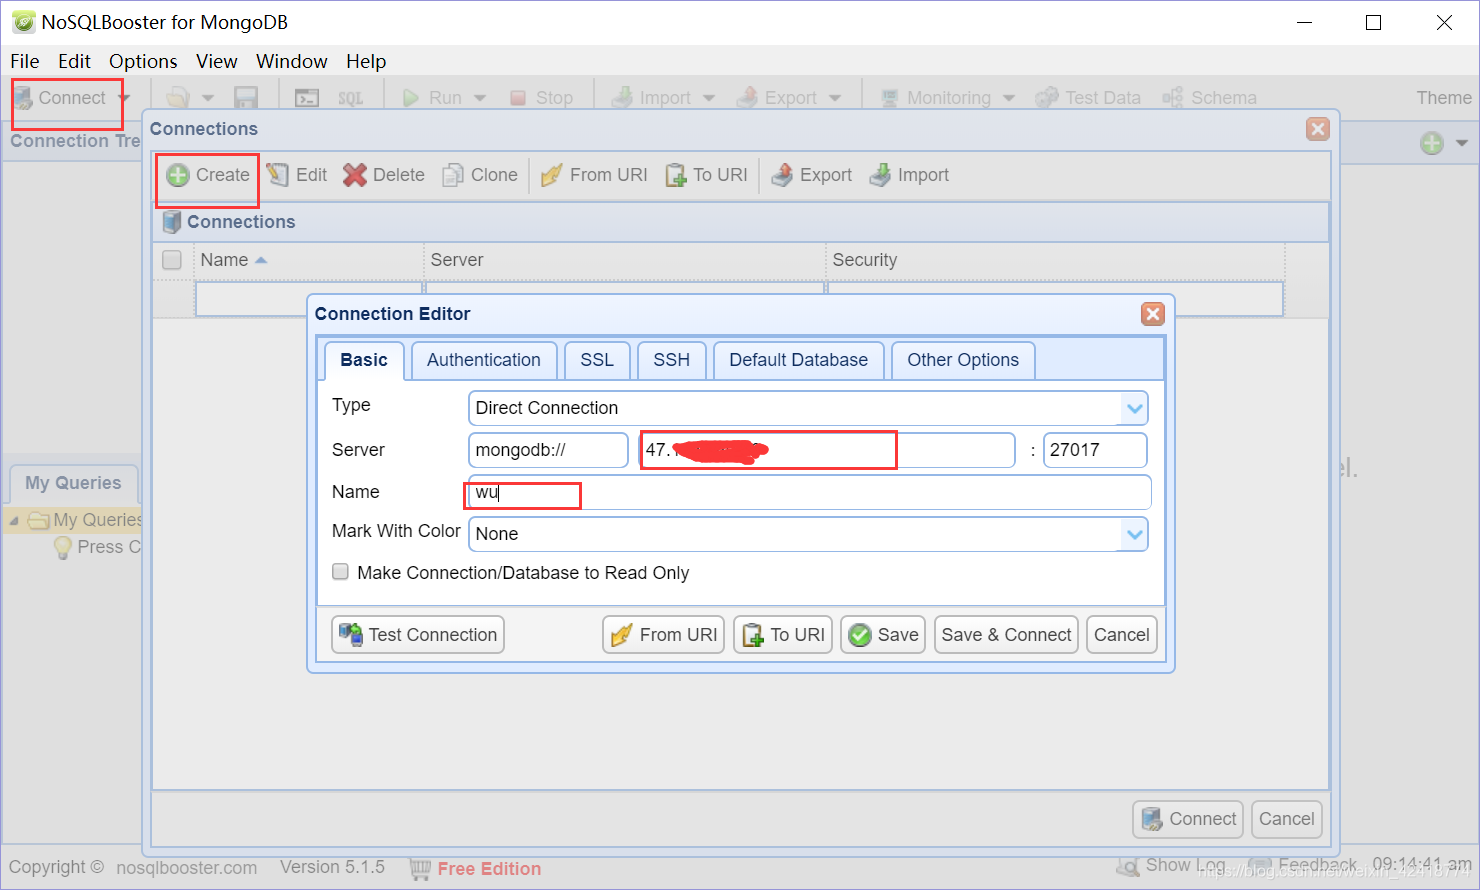Click Save & Connect button
The height and width of the screenshot is (890, 1480).
pyautogui.click(x=1006, y=635)
